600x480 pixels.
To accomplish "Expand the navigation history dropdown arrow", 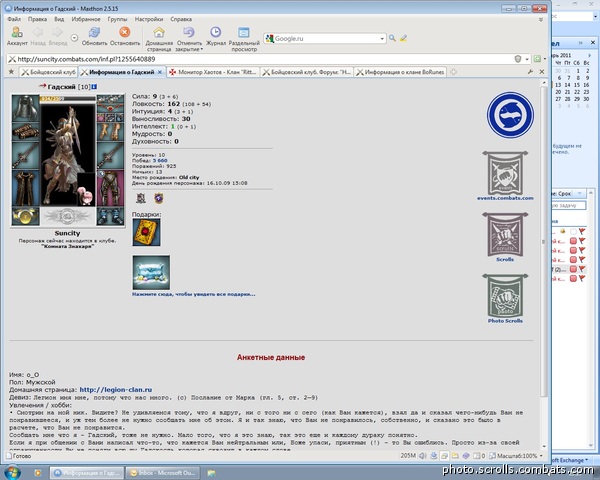I will click(x=74, y=38).
